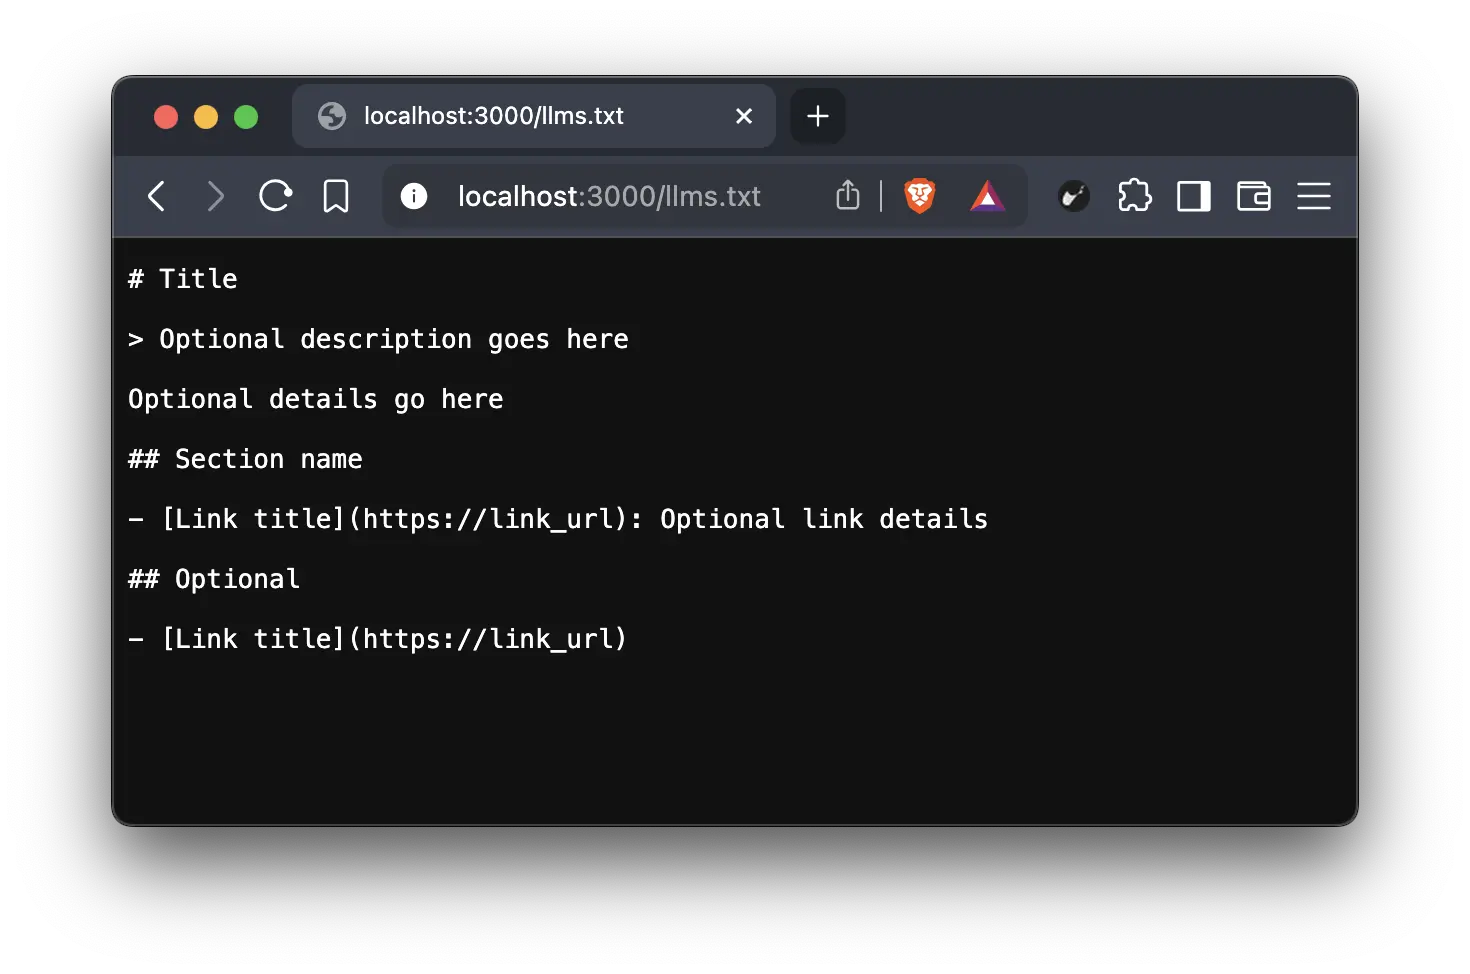Image resolution: width=1470 pixels, height=974 pixels.
Task: Click 'Optional description goes here' line
Action: 378,340
